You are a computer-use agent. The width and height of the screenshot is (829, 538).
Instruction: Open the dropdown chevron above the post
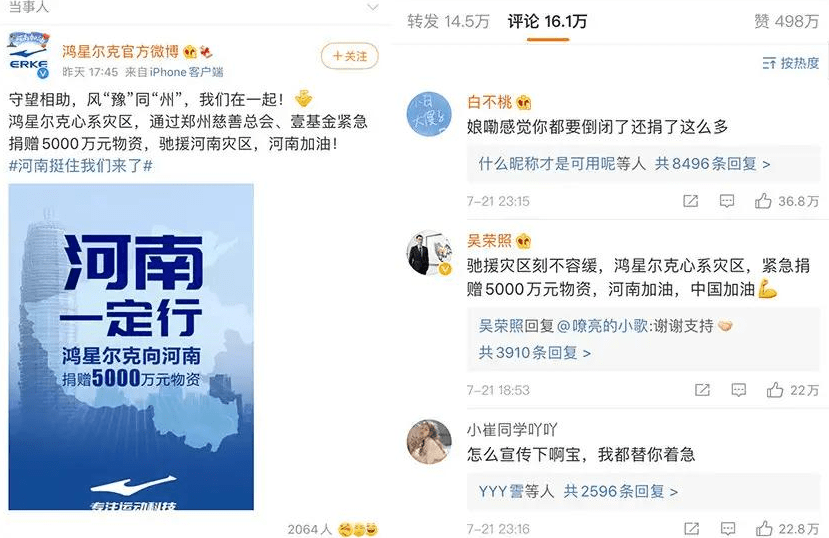[373, 7]
